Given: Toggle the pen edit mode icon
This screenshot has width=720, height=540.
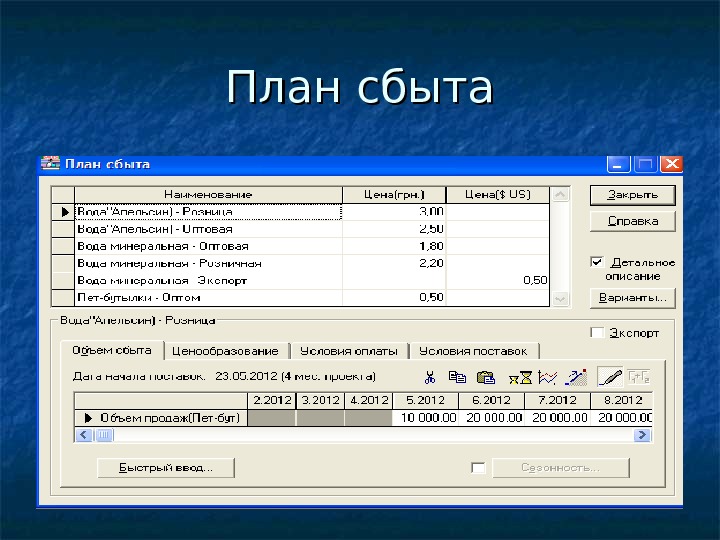Looking at the screenshot, I should tap(610, 377).
